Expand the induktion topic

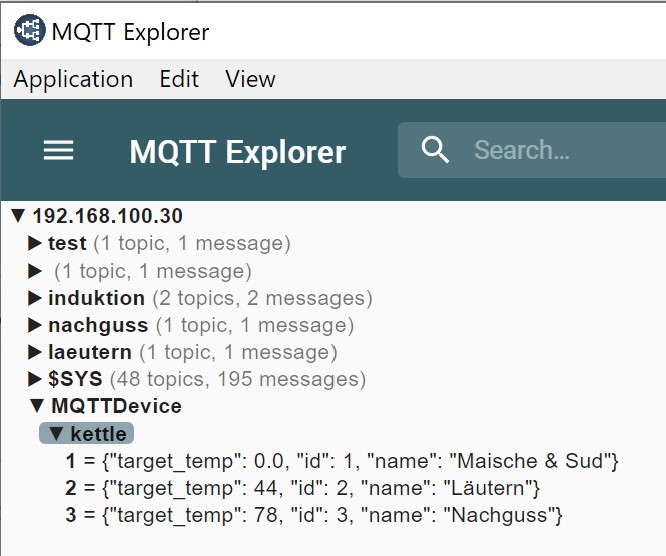point(35,298)
